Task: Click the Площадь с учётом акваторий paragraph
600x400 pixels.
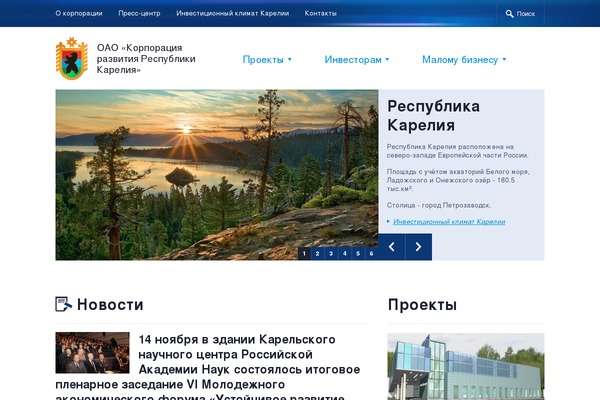Action: click(458, 180)
